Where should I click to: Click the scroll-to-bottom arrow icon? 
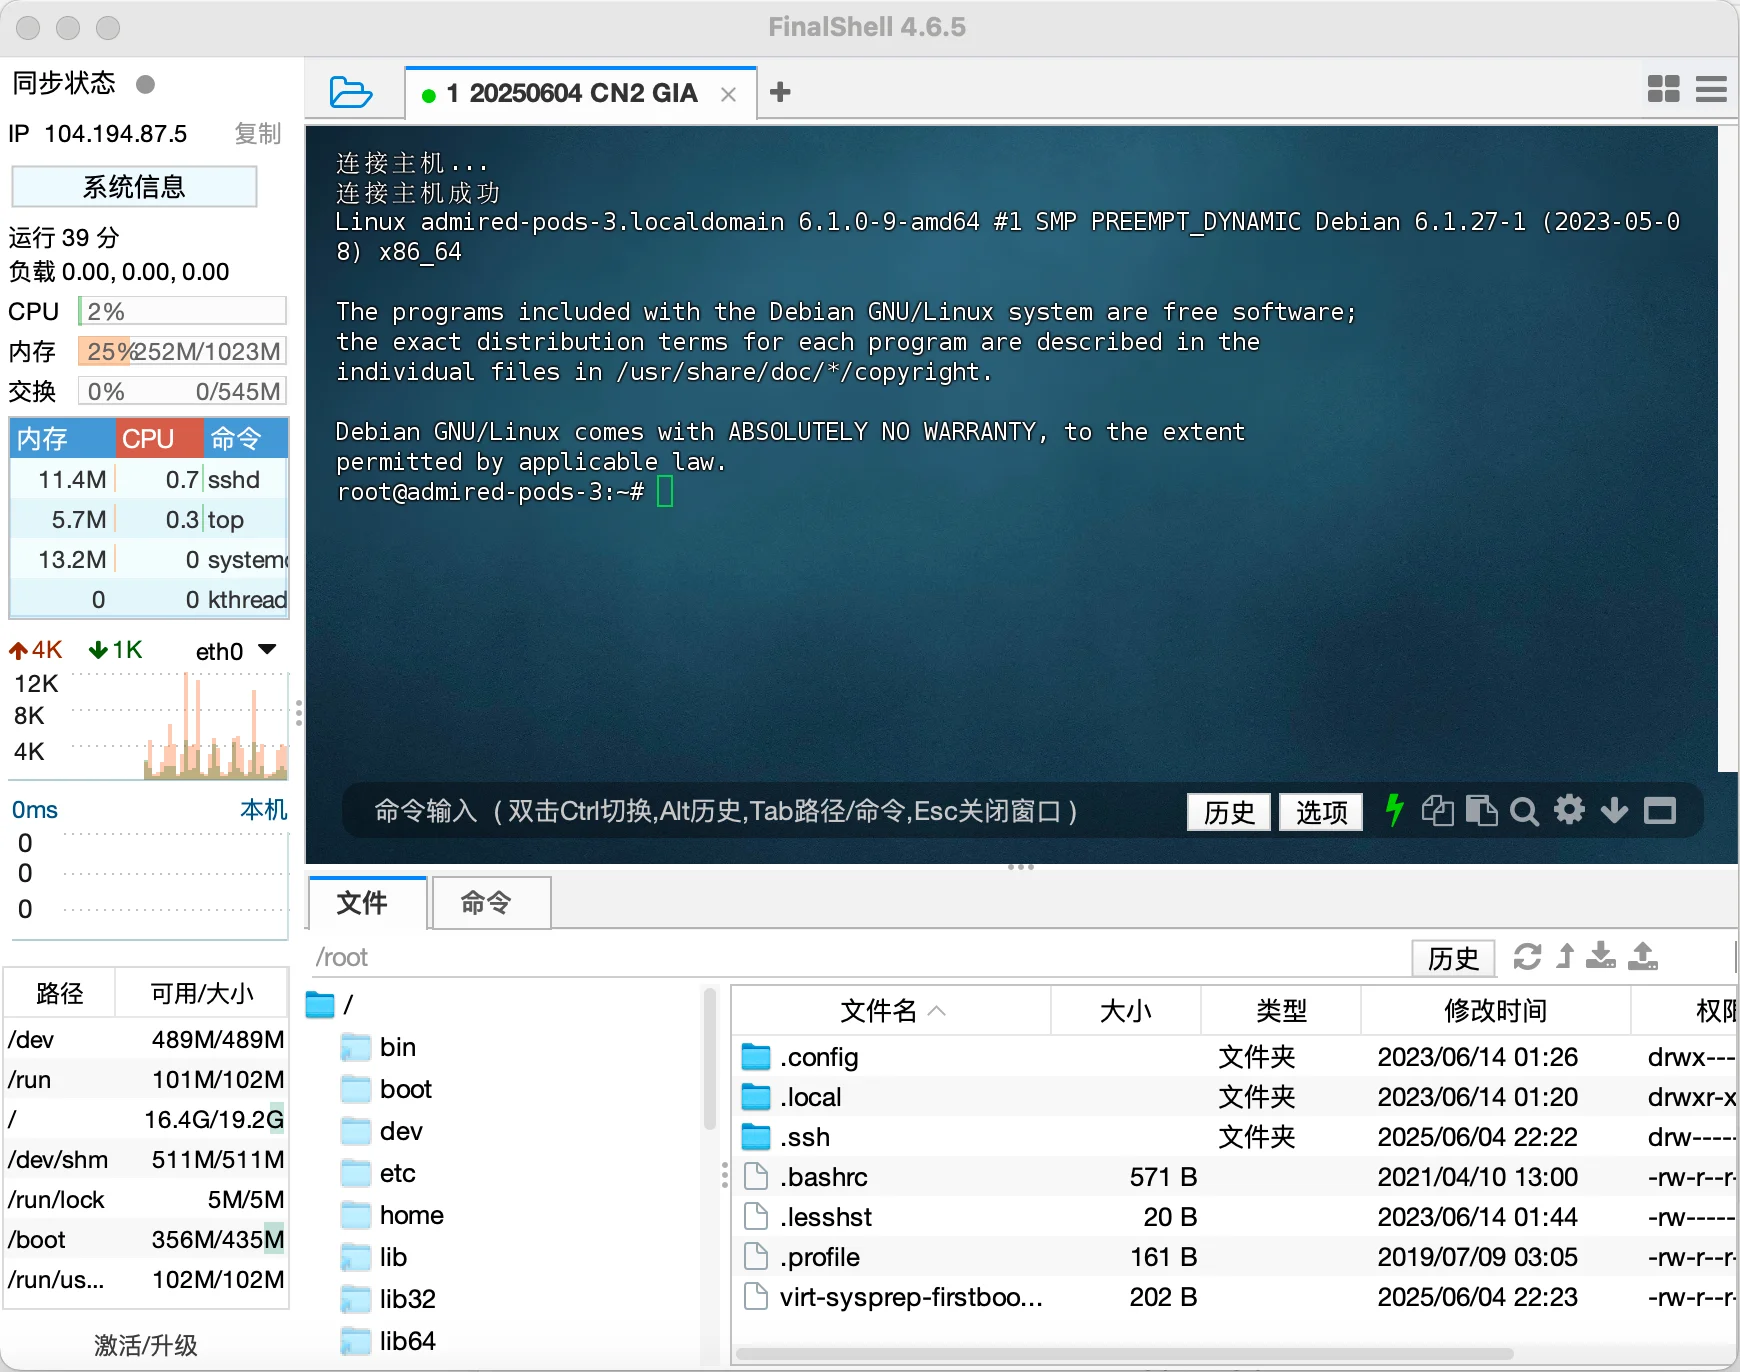click(1614, 810)
